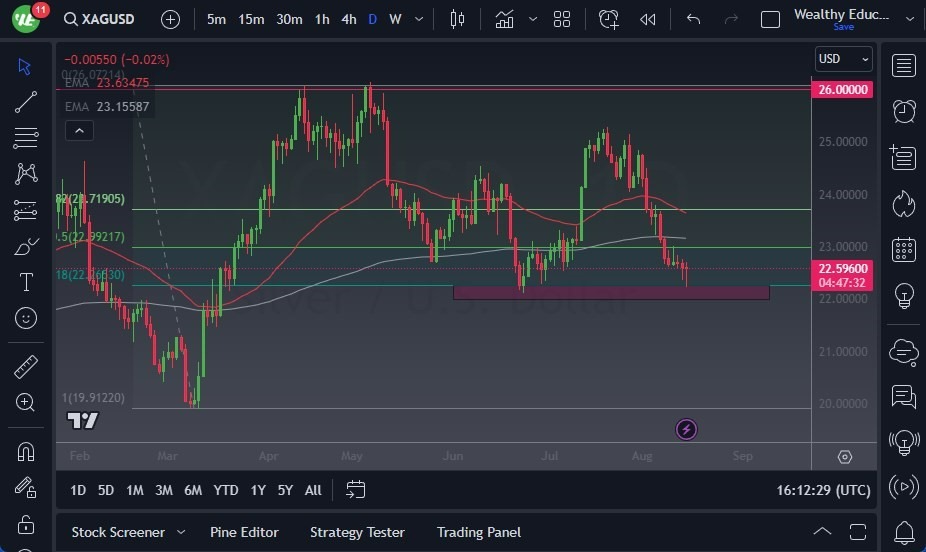Expand the Stock Screener dropdown arrow
Image resolution: width=926 pixels, height=552 pixels.
[181, 532]
